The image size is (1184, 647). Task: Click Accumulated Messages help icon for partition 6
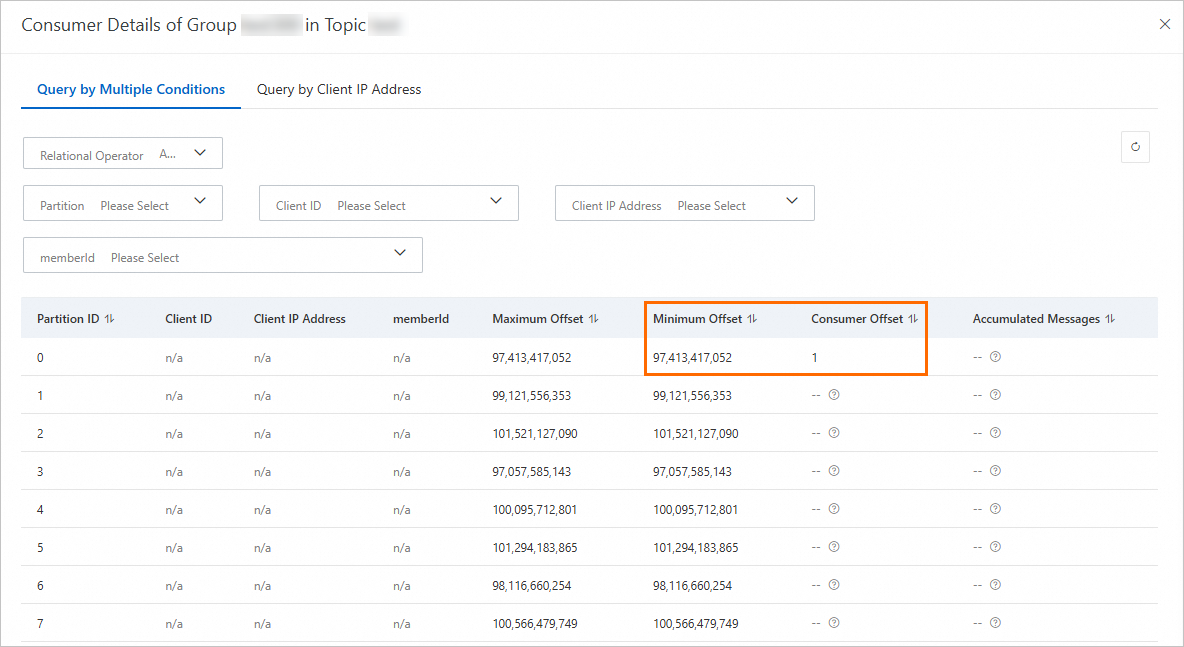[x=995, y=584]
